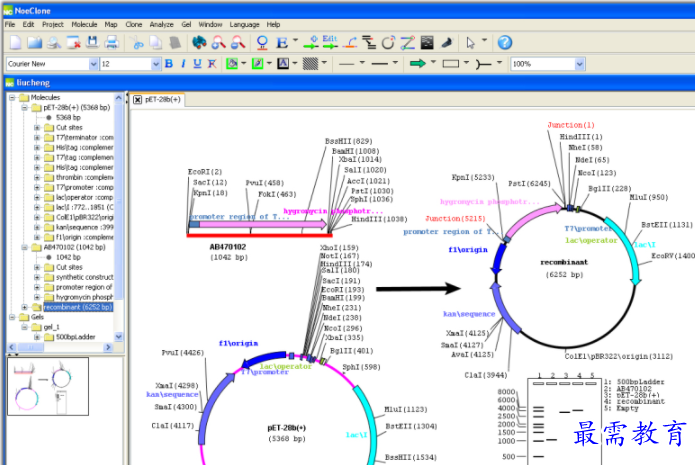Click the close-window red X toolbar icon
The height and width of the screenshot is (465, 695).
click(73, 43)
